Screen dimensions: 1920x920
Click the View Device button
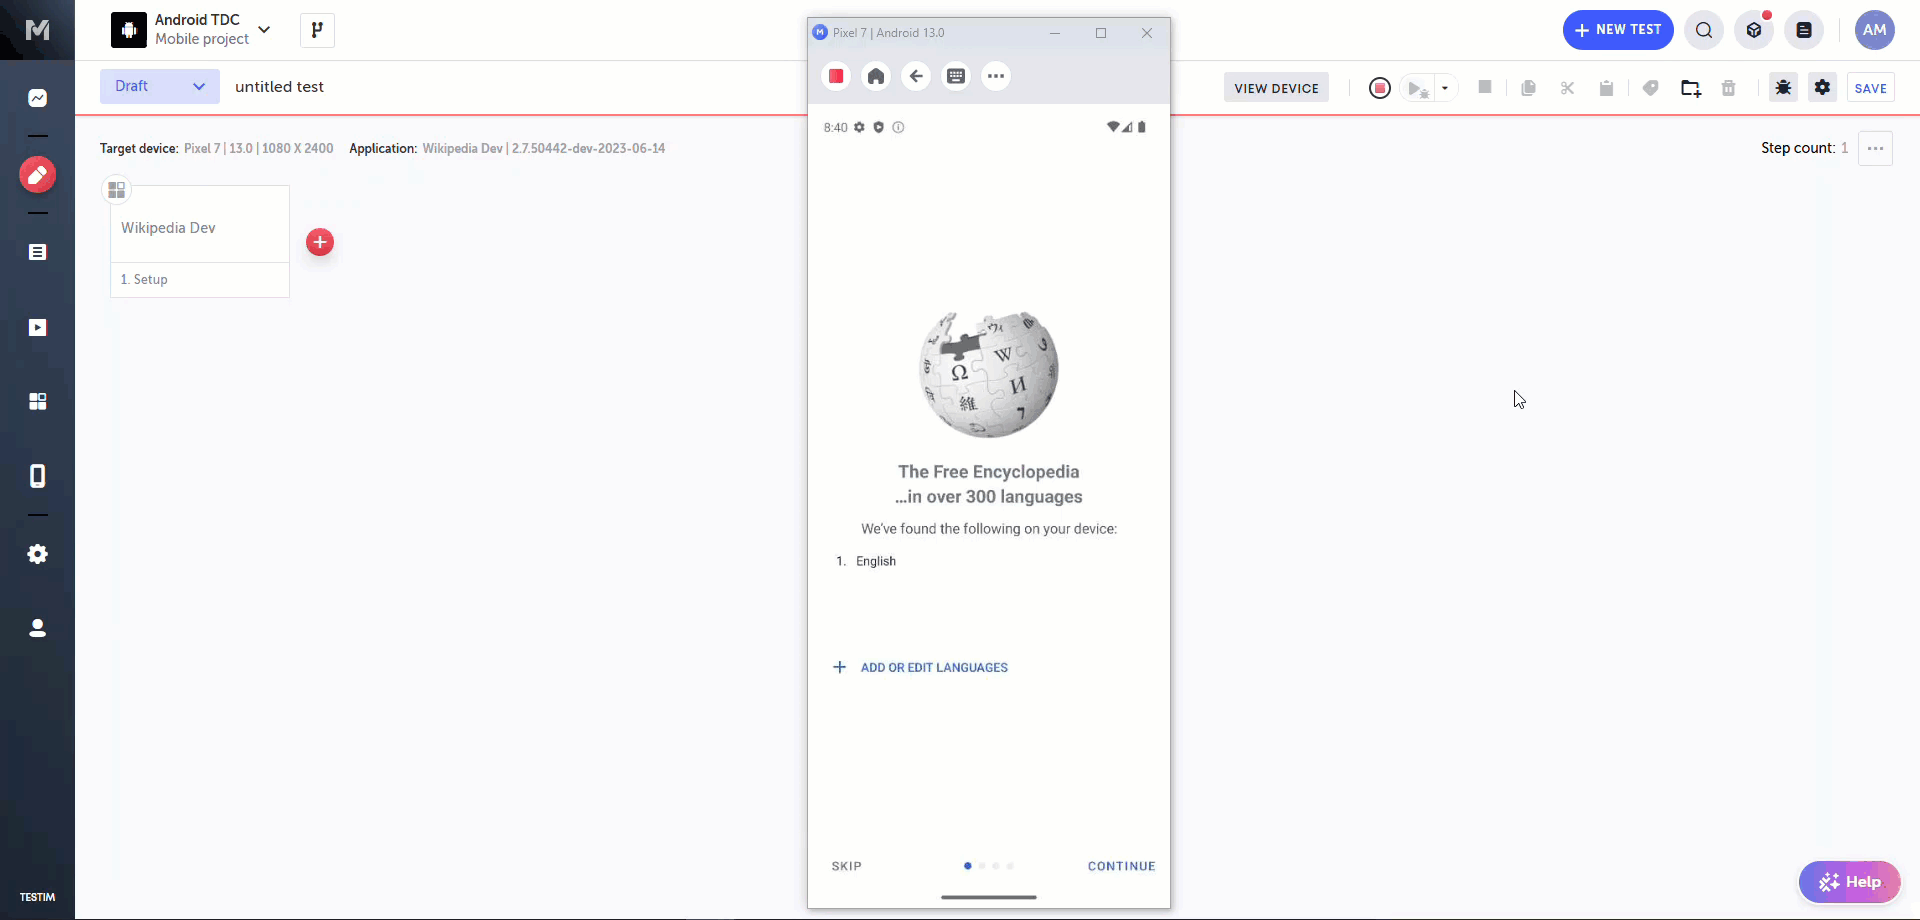(1276, 88)
